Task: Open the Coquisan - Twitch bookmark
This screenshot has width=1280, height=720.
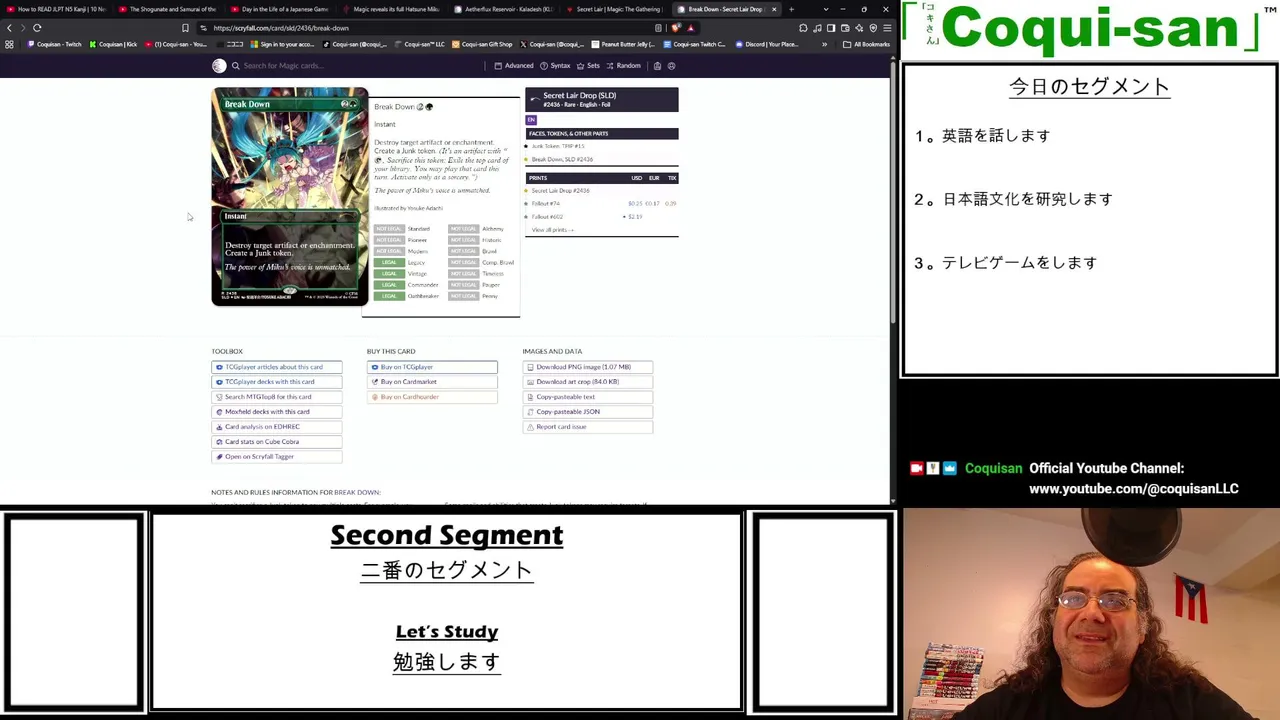Action: [55, 44]
